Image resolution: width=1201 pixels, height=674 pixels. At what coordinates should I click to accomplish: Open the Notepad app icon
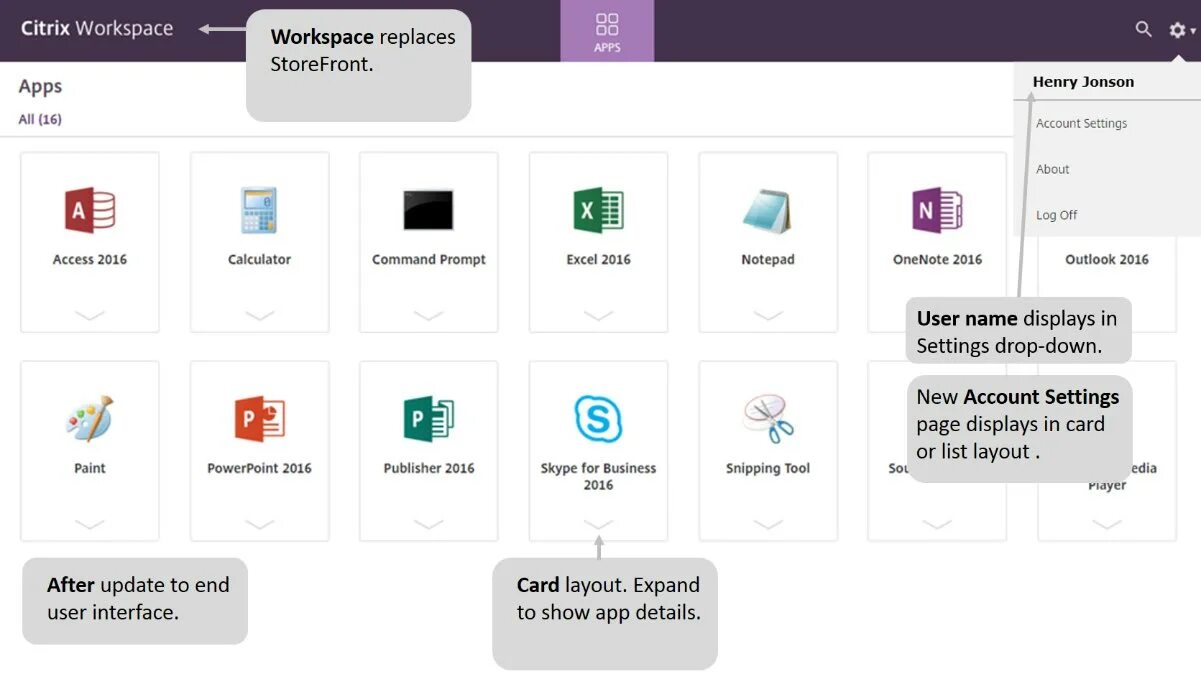(x=767, y=211)
